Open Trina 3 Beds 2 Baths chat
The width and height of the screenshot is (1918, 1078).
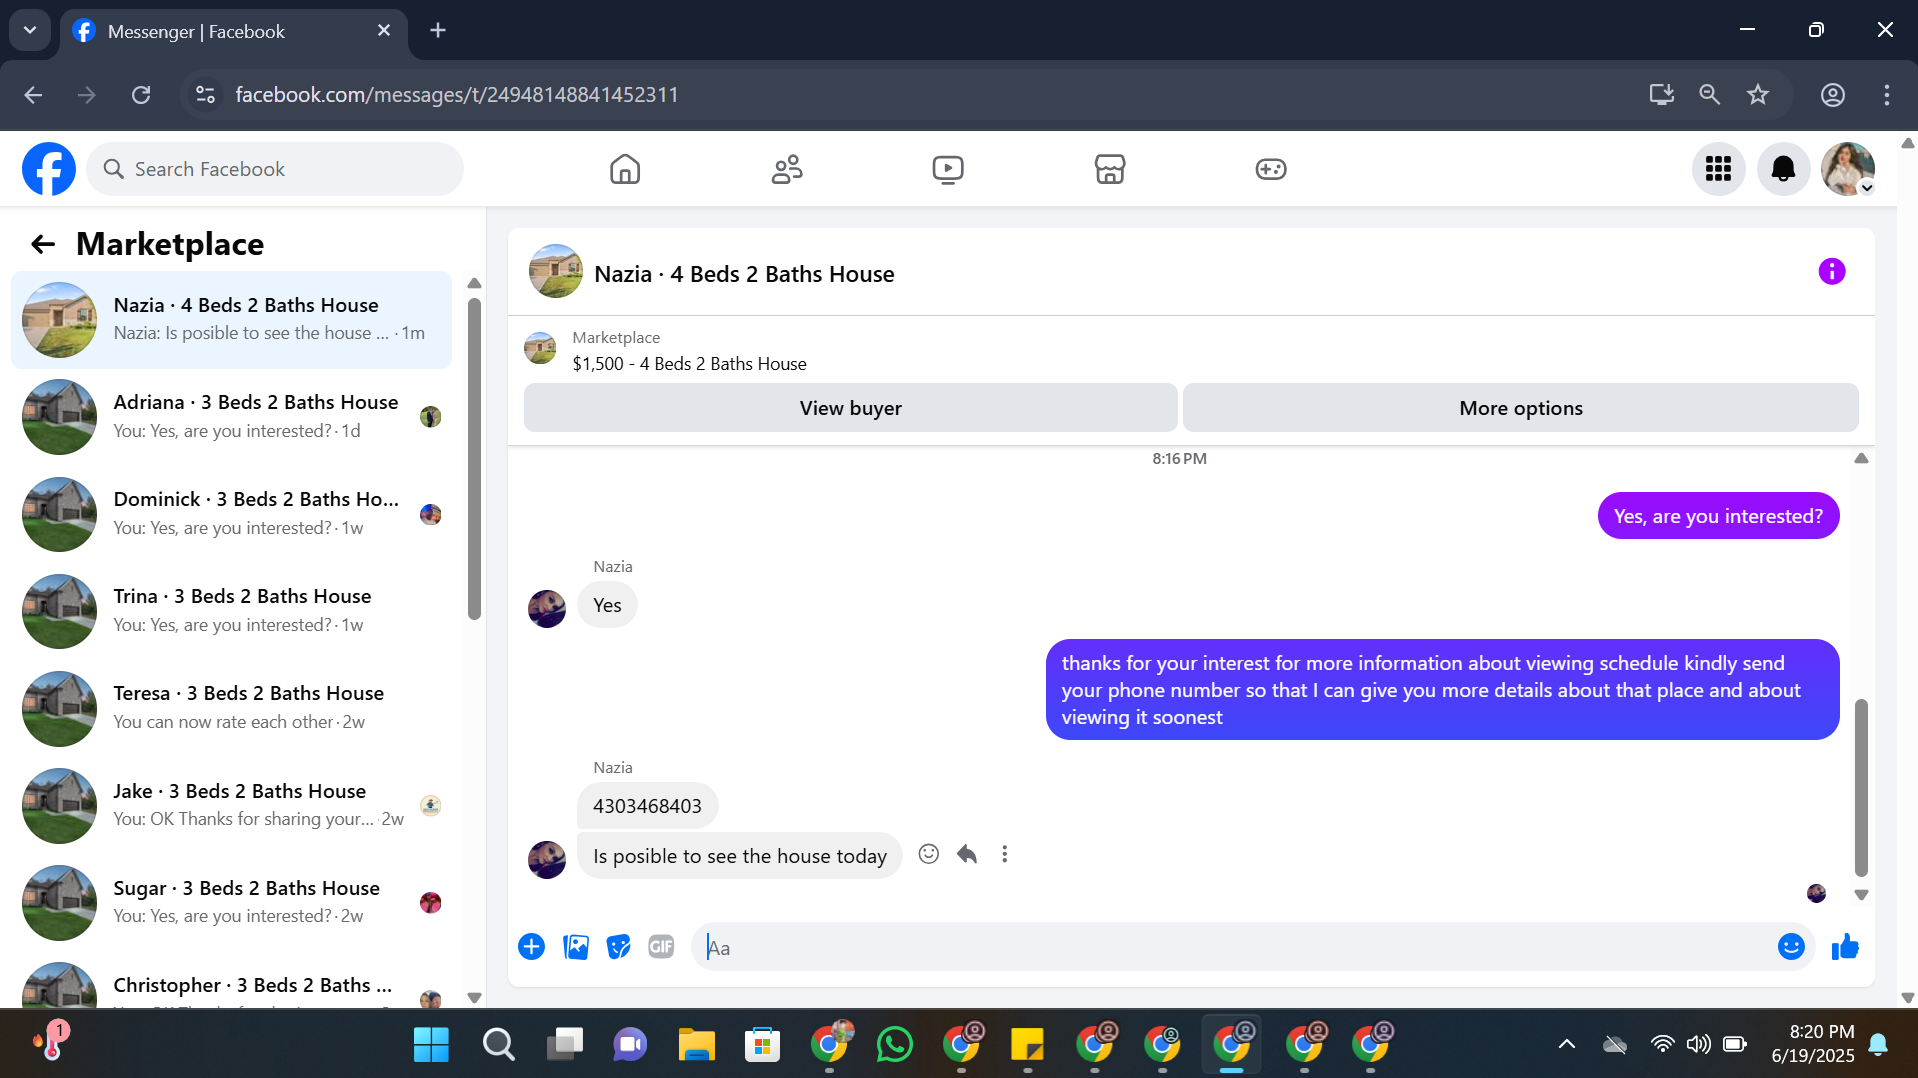pyautogui.click(x=231, y=611)
